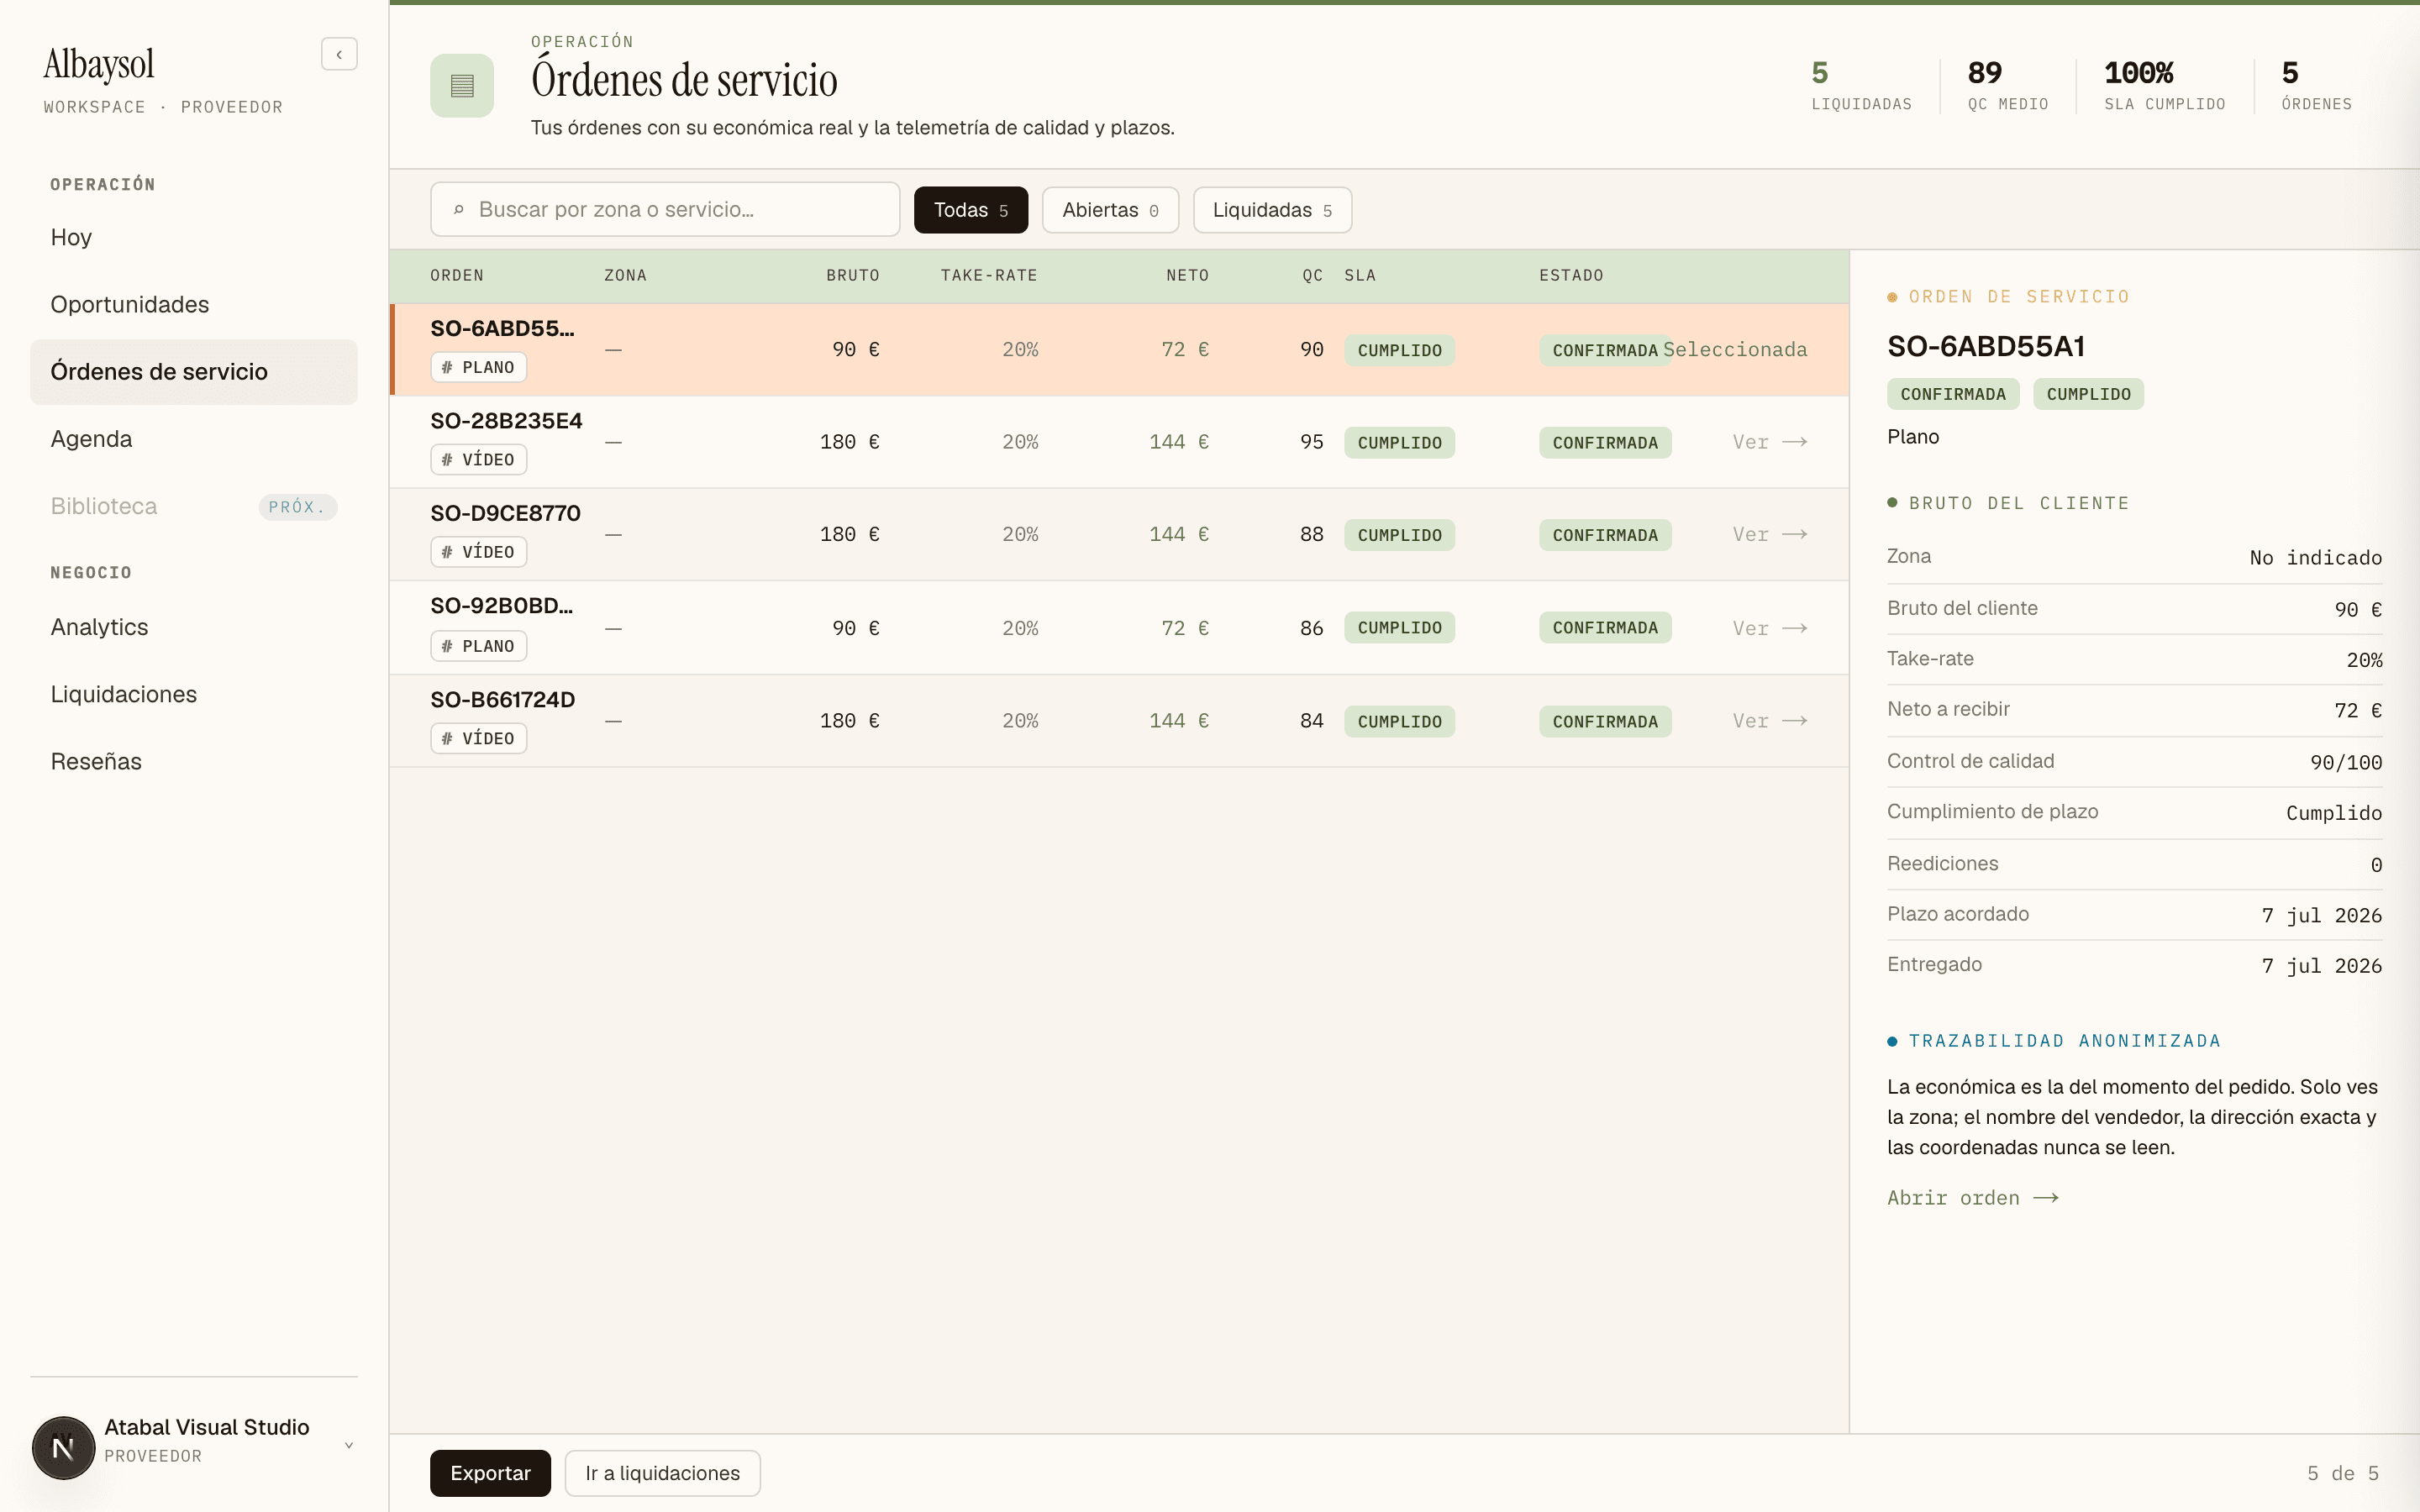Click the 5 de 5 counter
The width and height of the screenshot is (2420, 1512).
click(2343, 1473)
